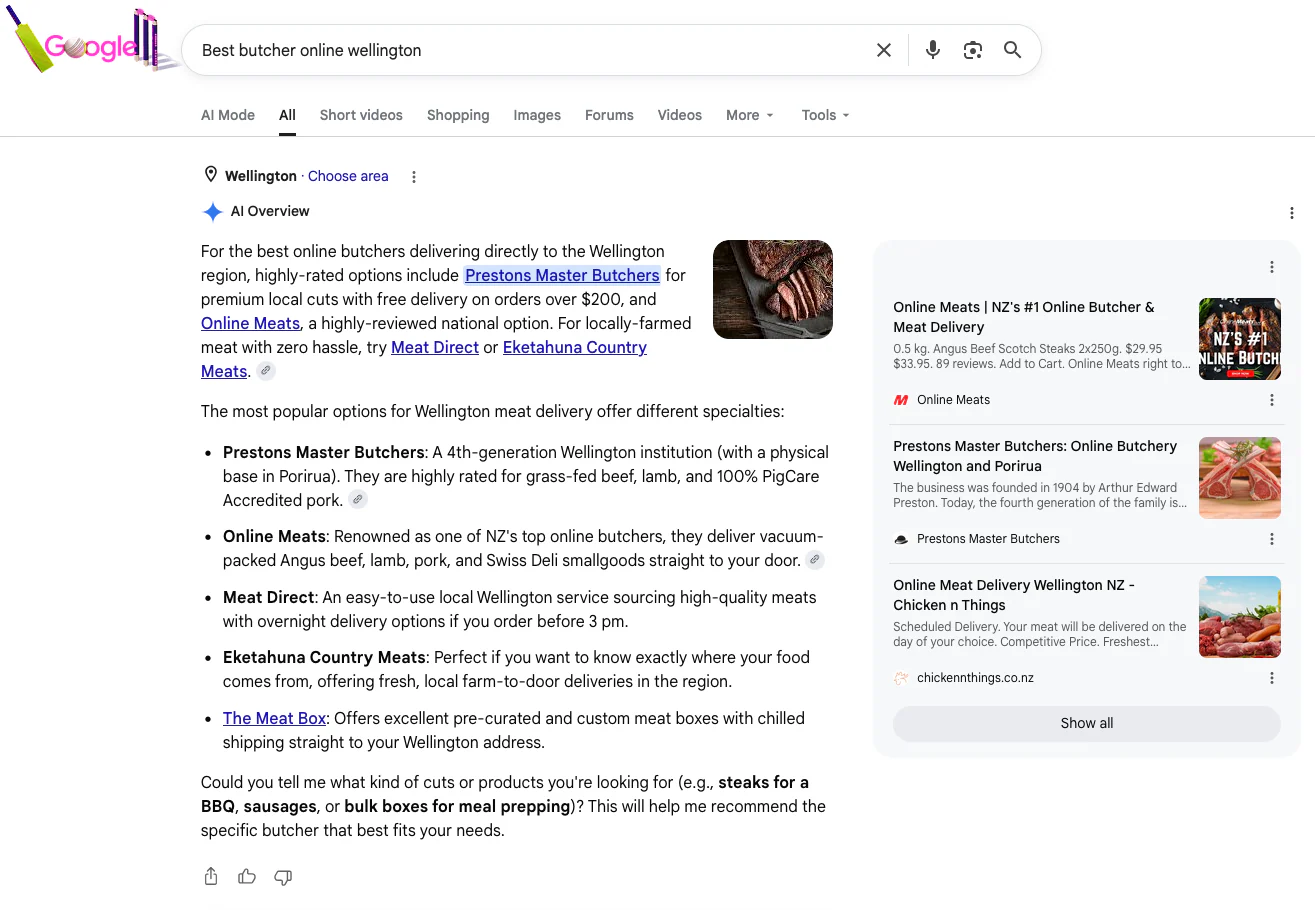
Task: Open Prestons Master Butchers Online Butchery result
Action: (x=1035, y=456)
